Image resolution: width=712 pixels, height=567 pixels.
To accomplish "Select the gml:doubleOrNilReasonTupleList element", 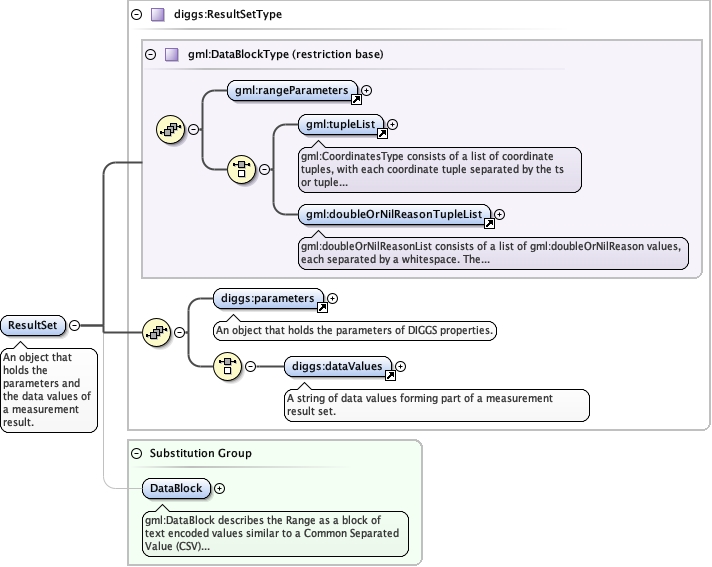I will point(394,214).
